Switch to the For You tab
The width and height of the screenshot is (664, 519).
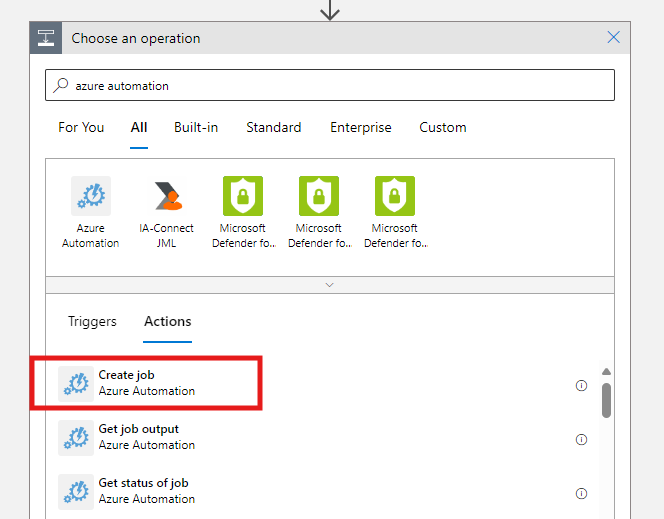coord(81,127)
